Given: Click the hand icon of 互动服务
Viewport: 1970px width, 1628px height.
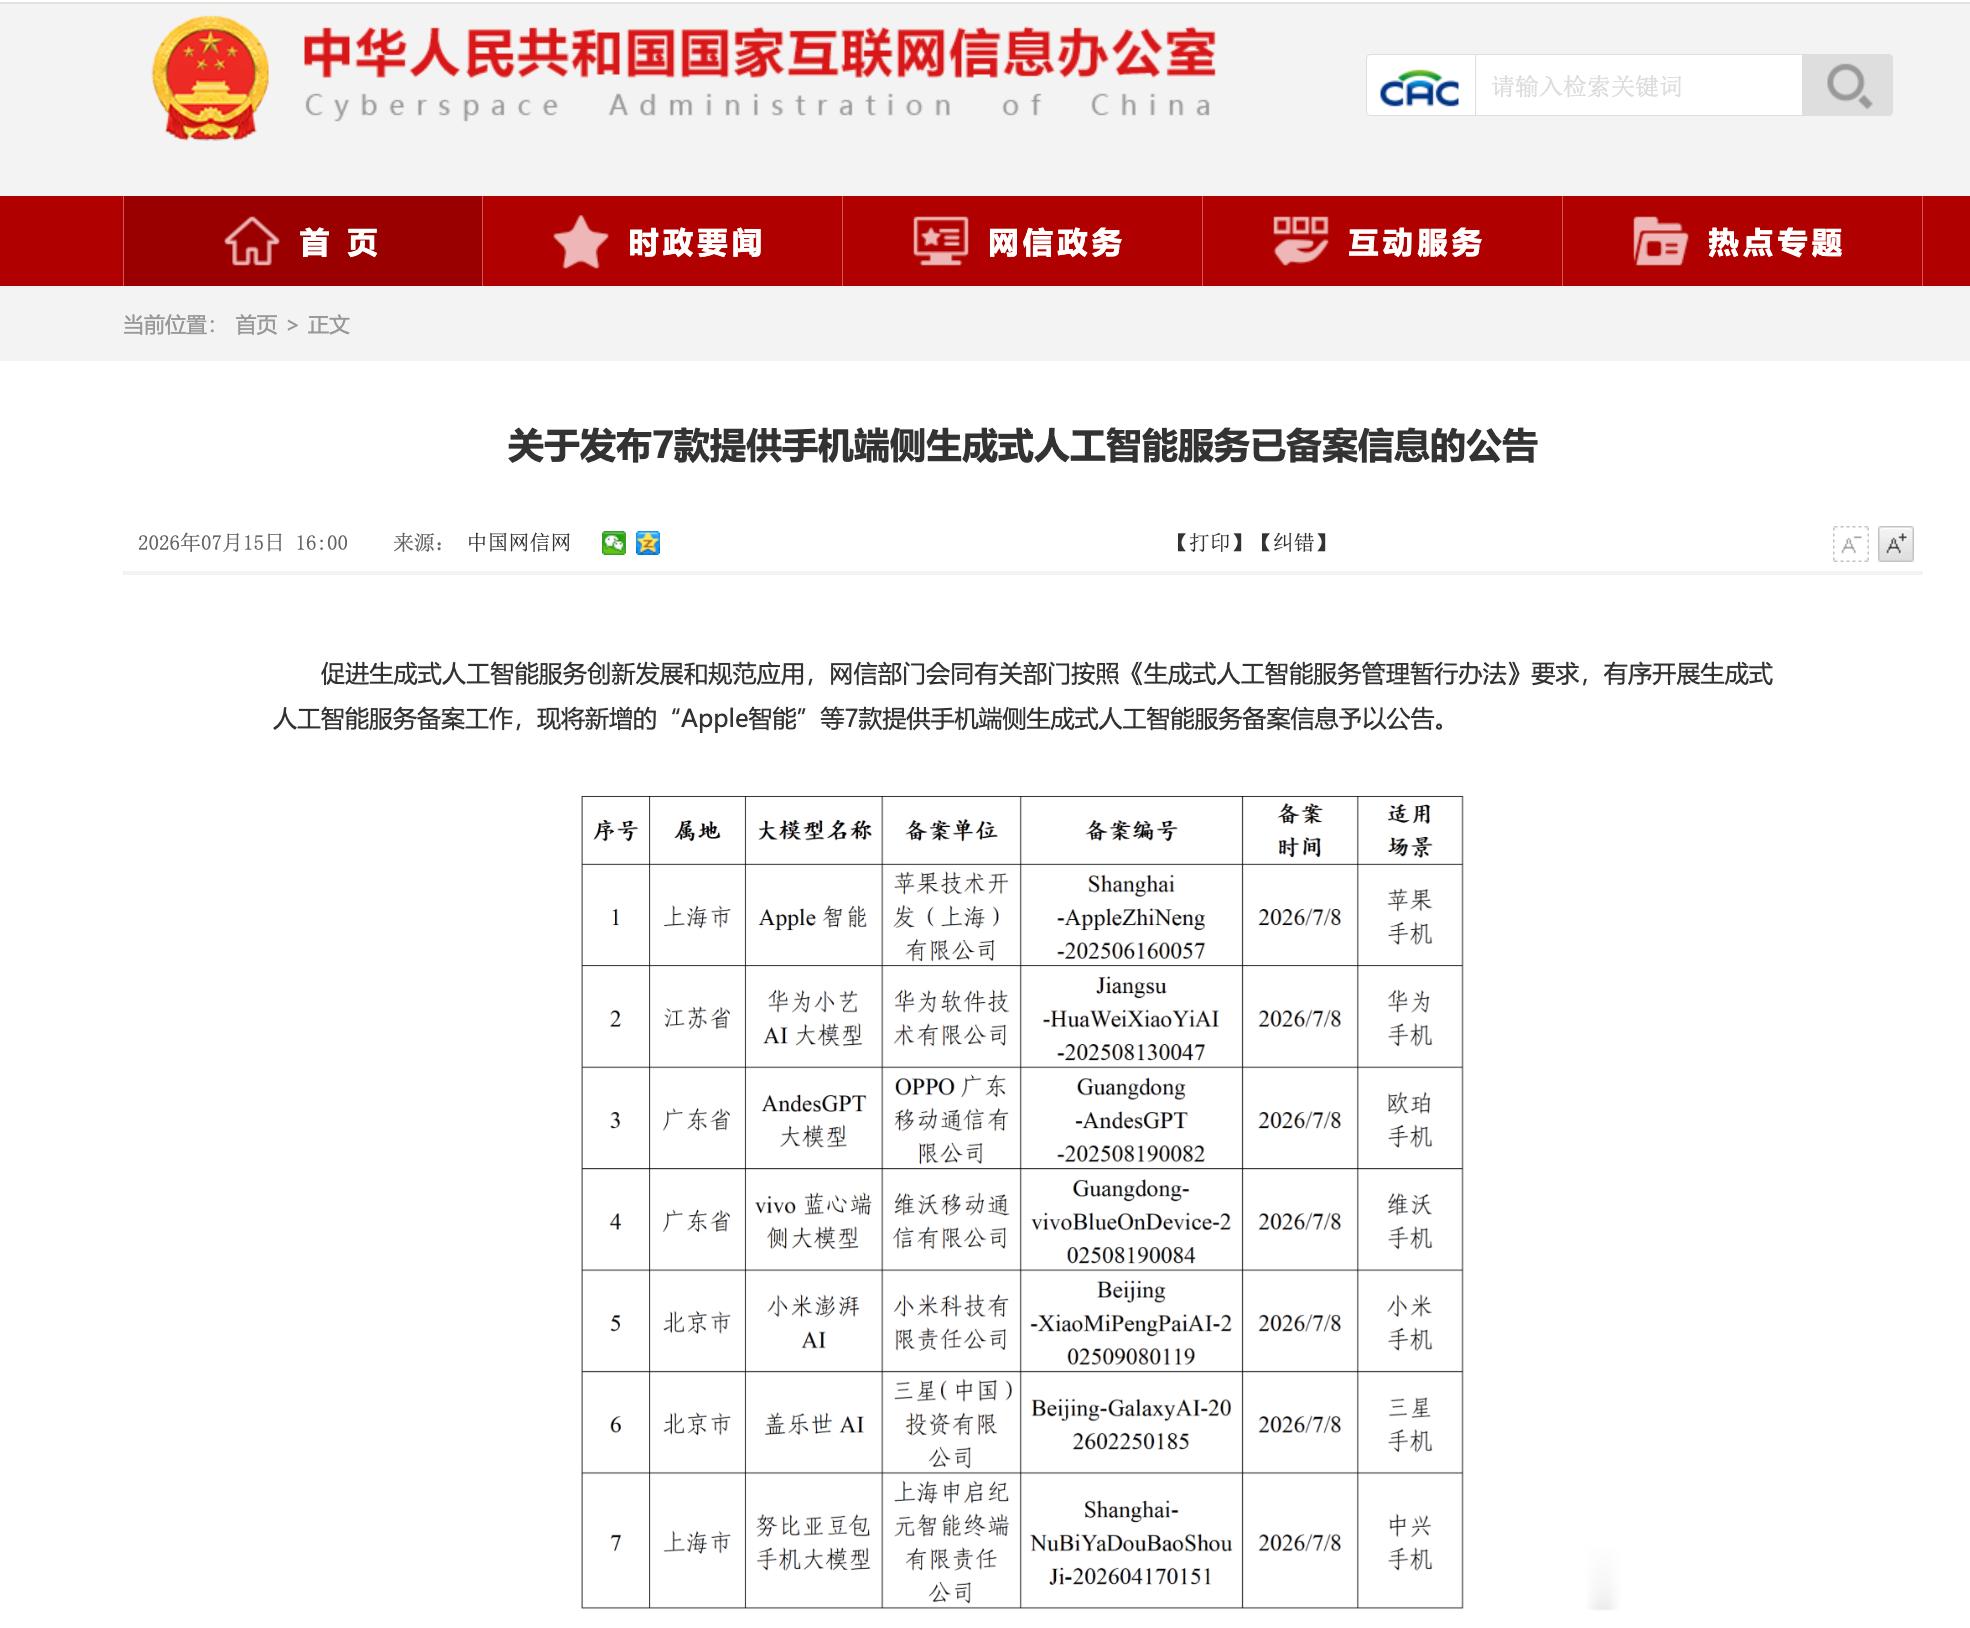Looking at the screenshot, I should (1300, 241).
